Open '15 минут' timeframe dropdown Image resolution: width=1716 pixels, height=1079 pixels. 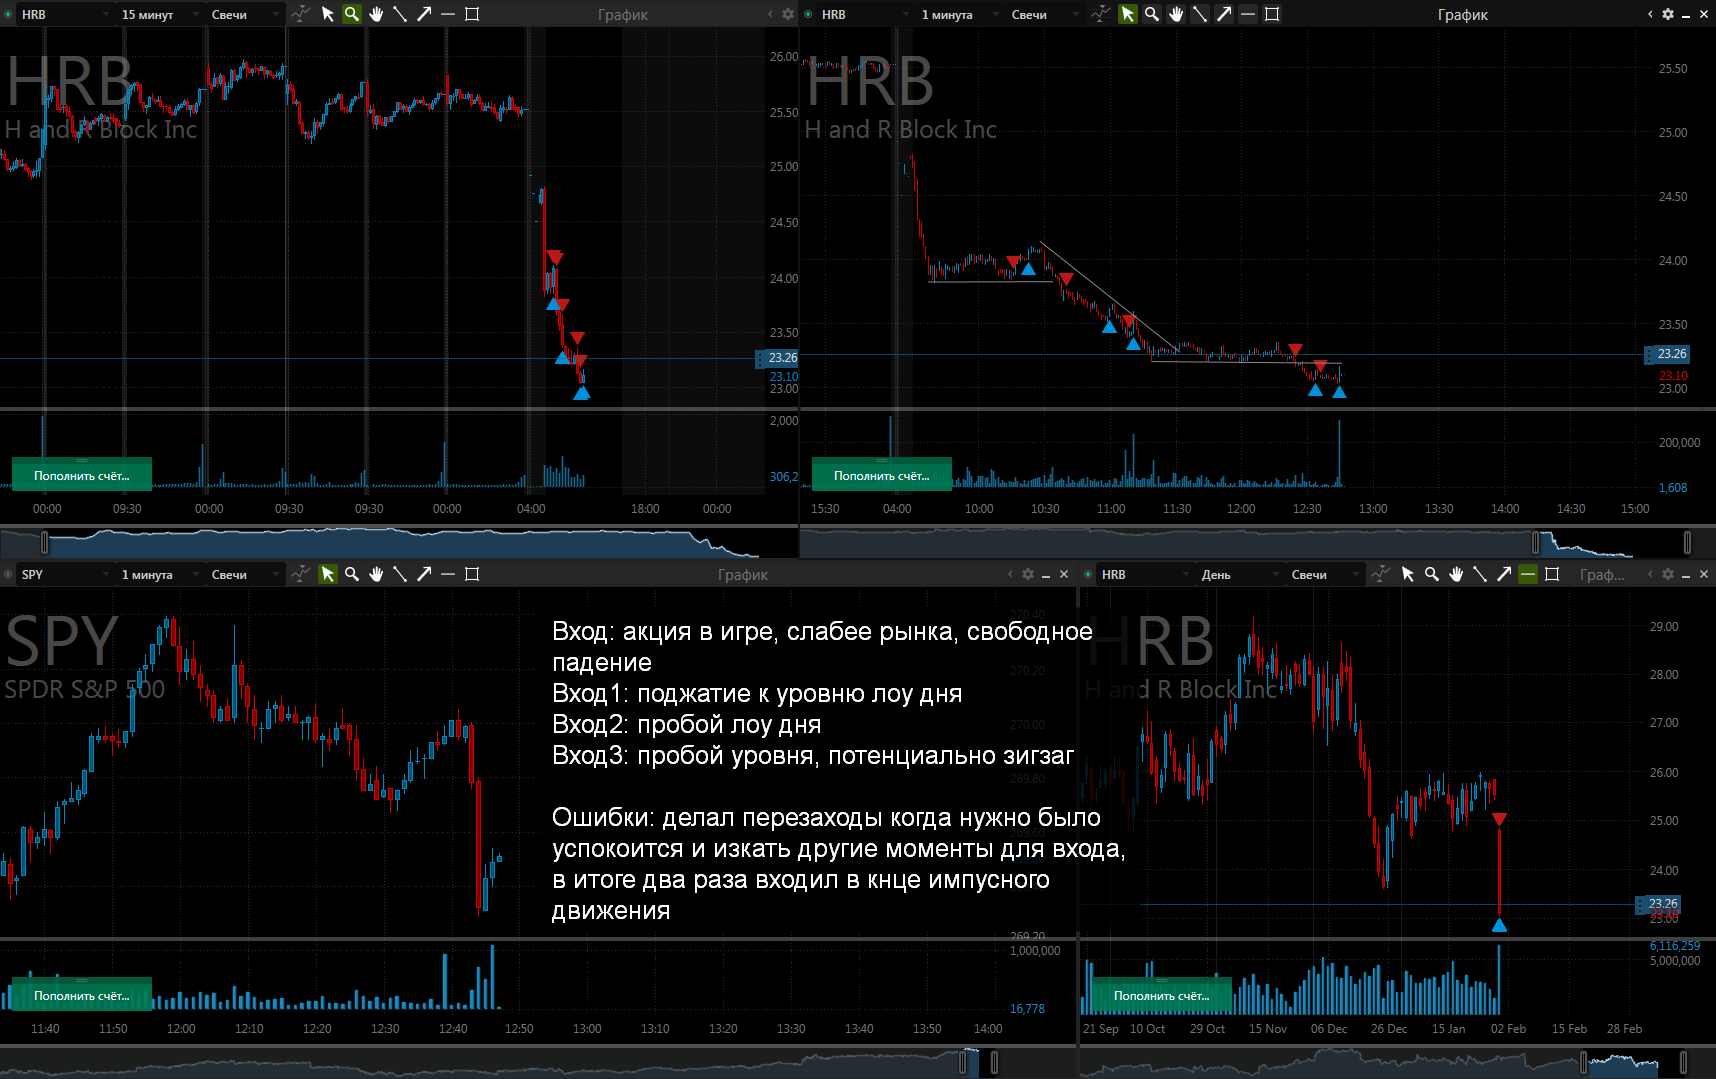click(158, 14)
